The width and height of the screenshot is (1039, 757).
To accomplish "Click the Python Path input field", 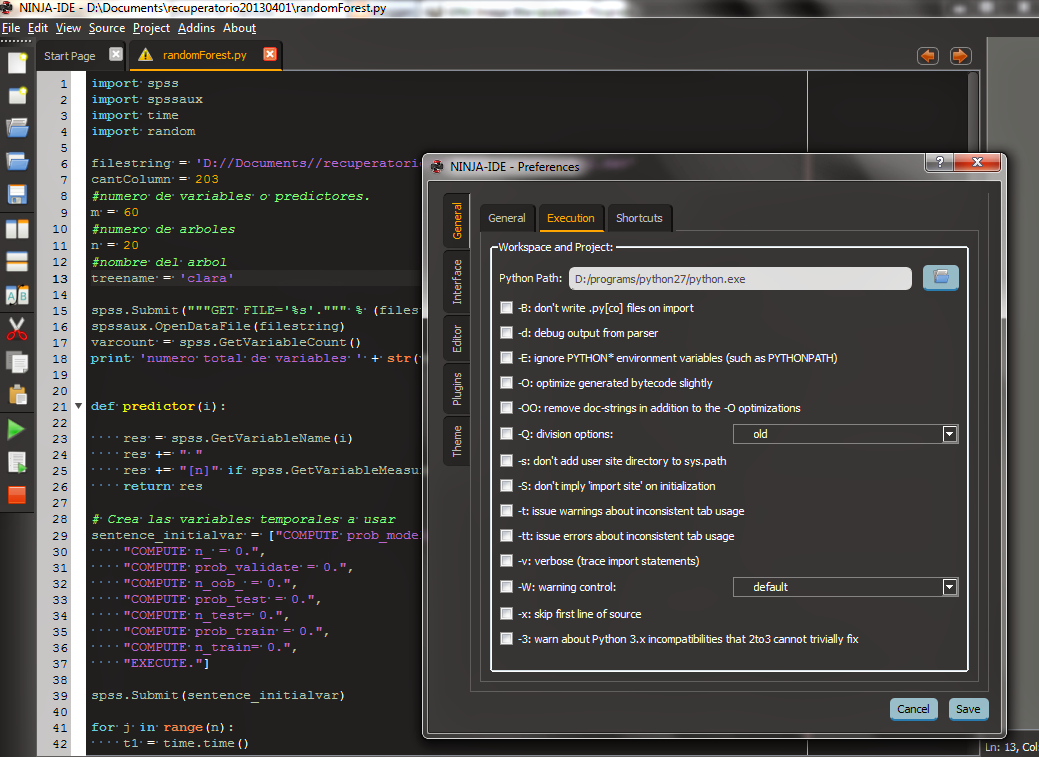I will click(x=740, y=278).
